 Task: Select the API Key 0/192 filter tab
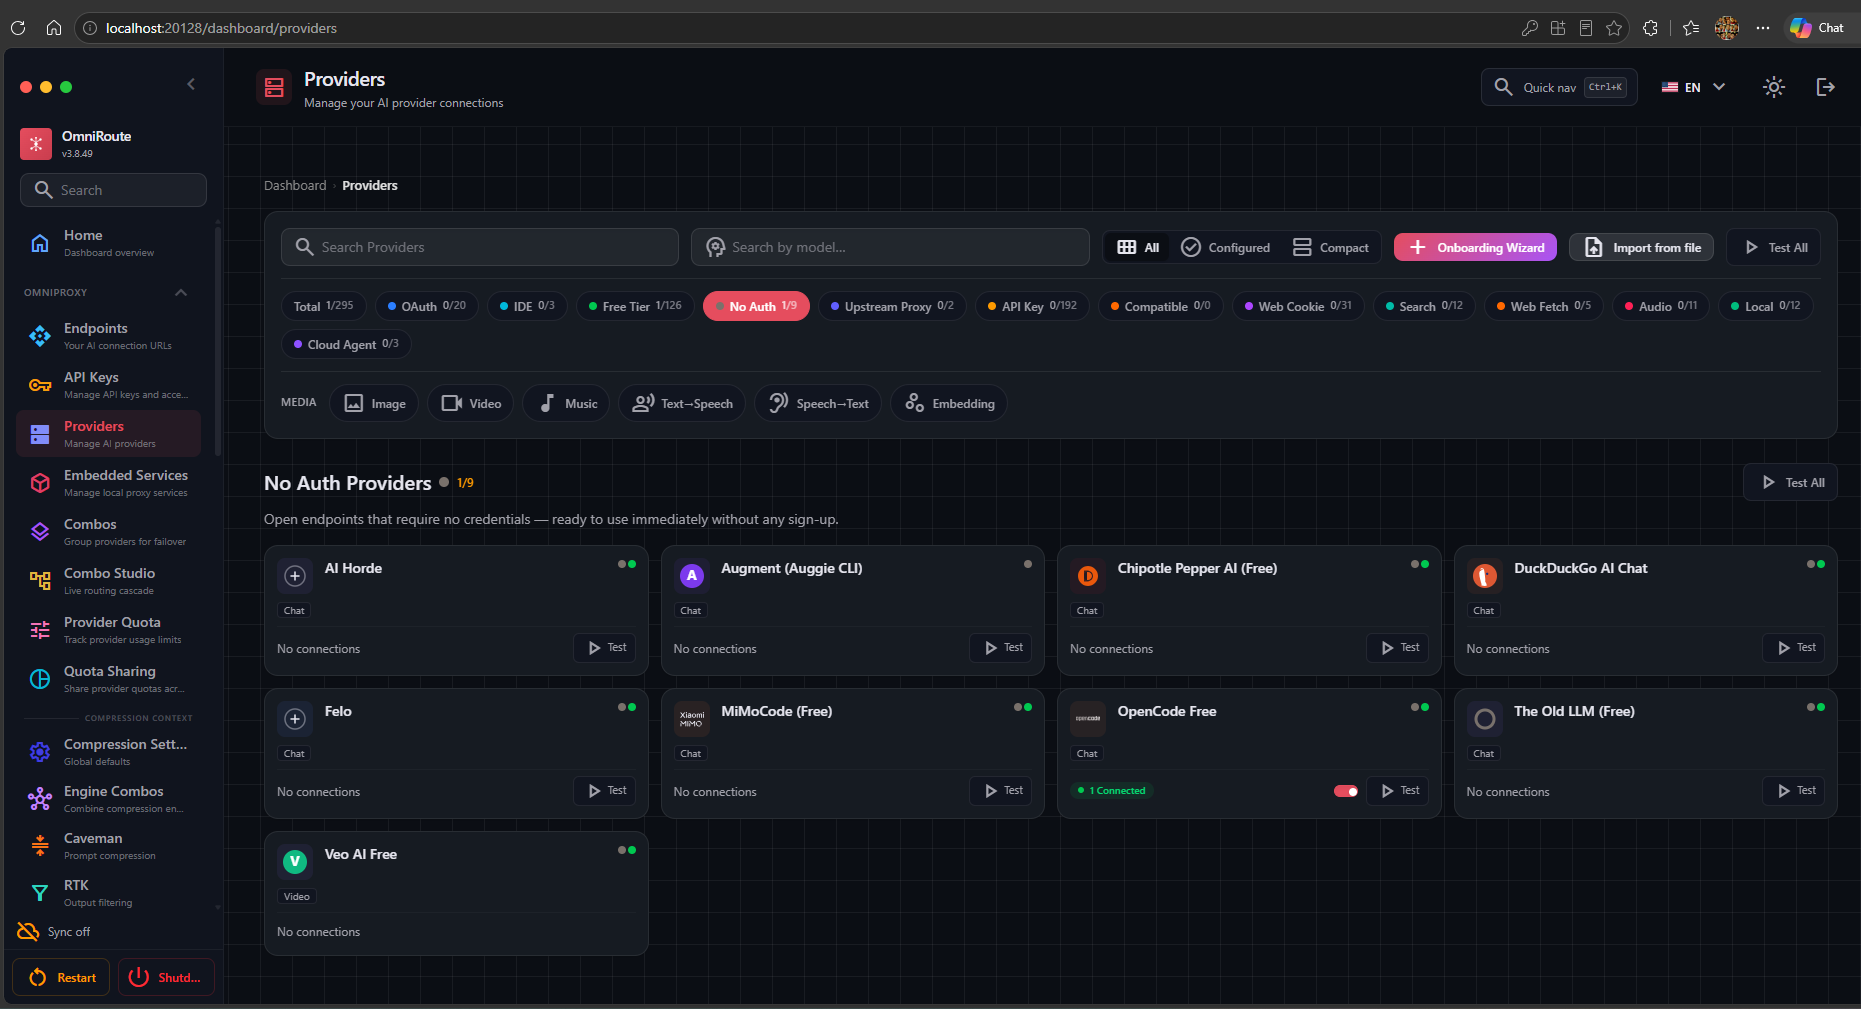[x=1033, y=306]
